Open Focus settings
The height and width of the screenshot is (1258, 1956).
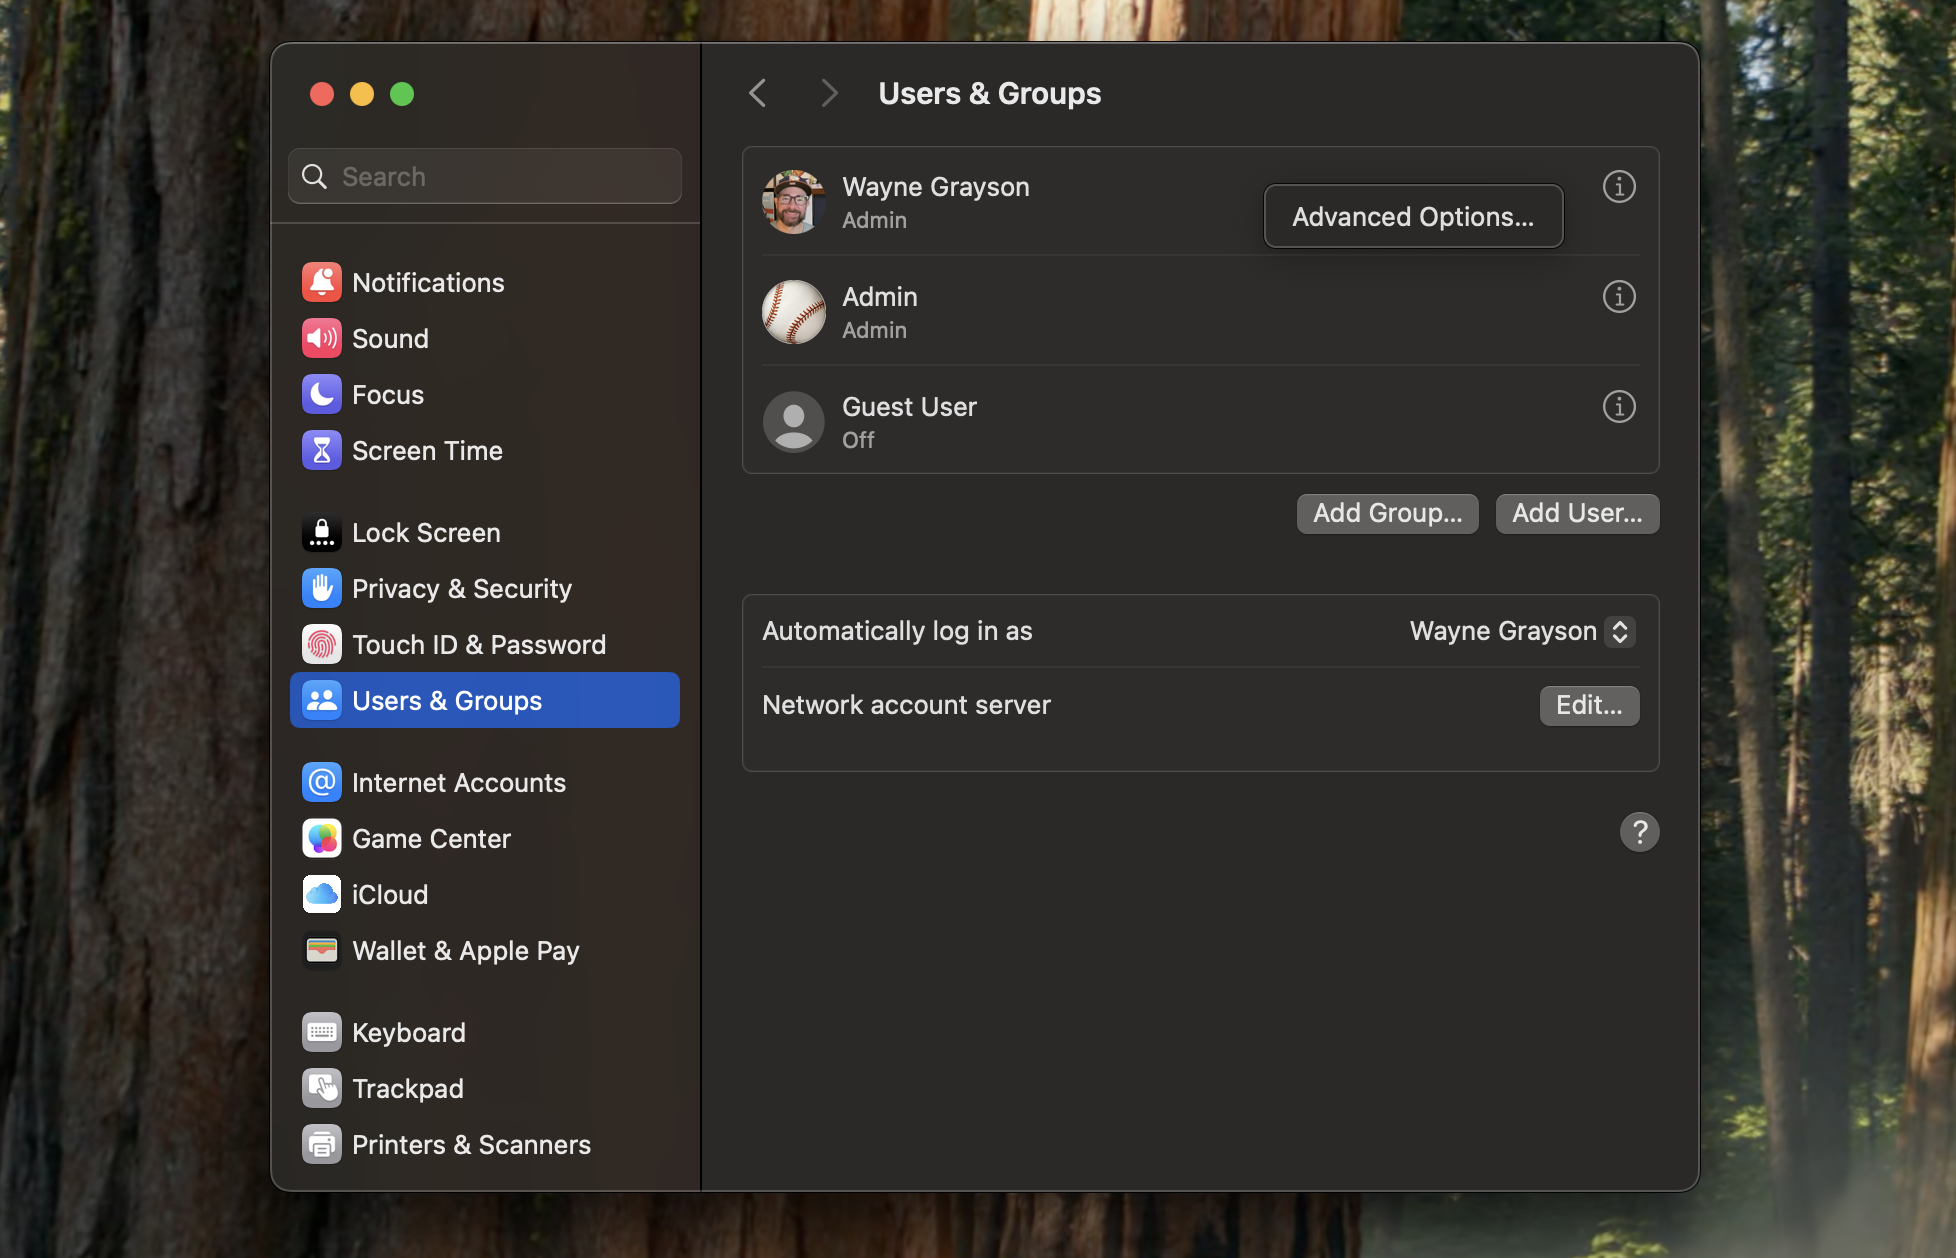click(x=388, y=394)
